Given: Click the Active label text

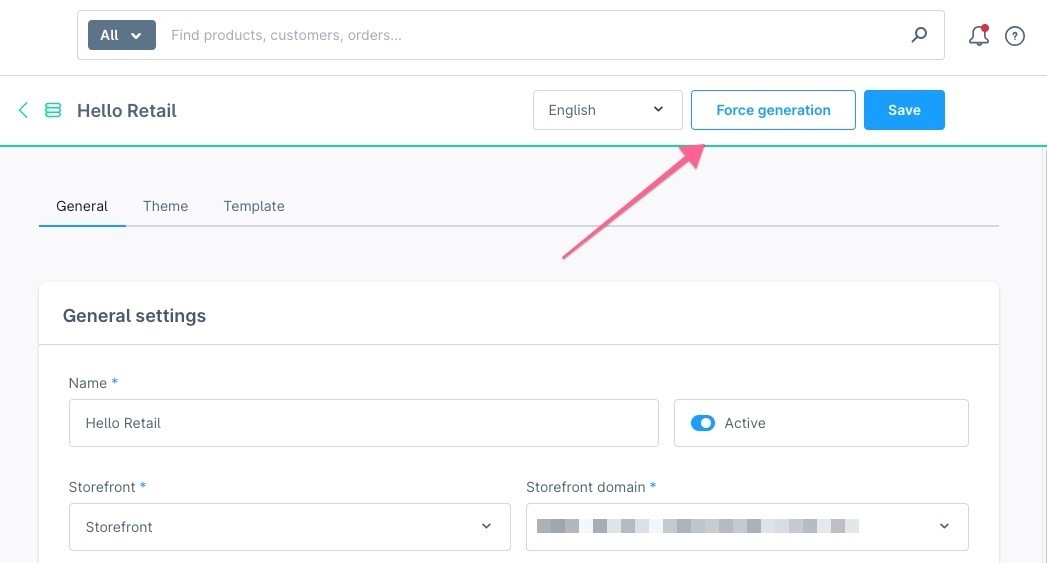Looking at the screenshot, I should tap(745, 423).
